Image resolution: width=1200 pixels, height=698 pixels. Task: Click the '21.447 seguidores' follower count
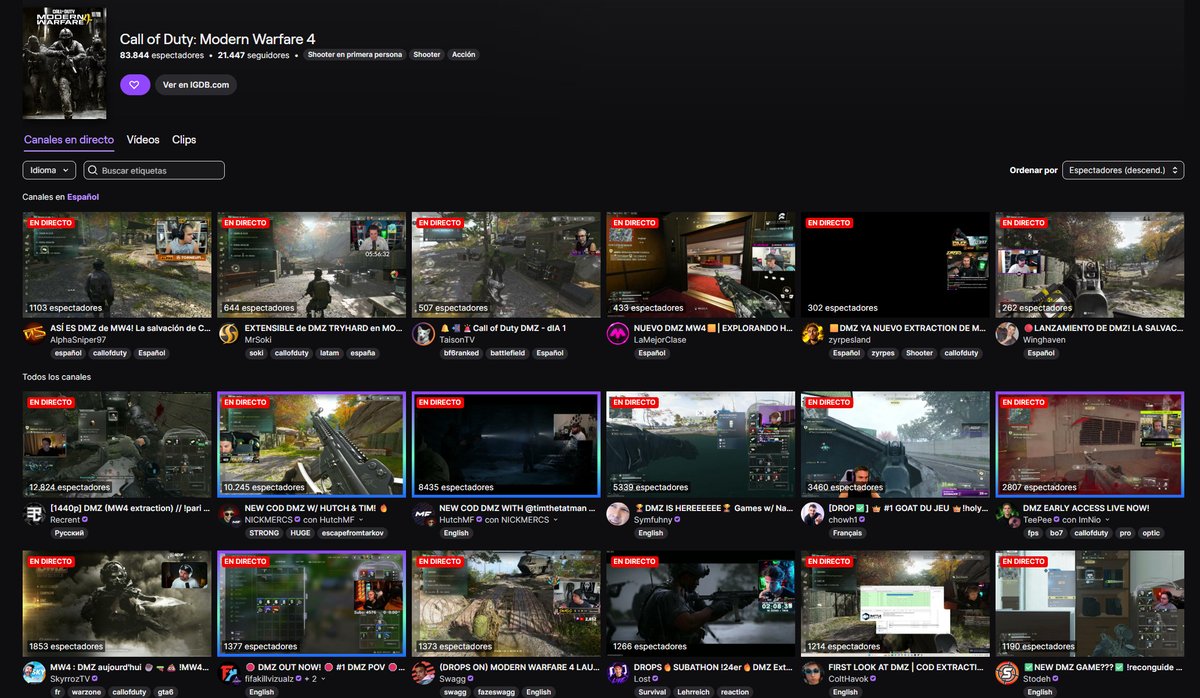(253, 55)
